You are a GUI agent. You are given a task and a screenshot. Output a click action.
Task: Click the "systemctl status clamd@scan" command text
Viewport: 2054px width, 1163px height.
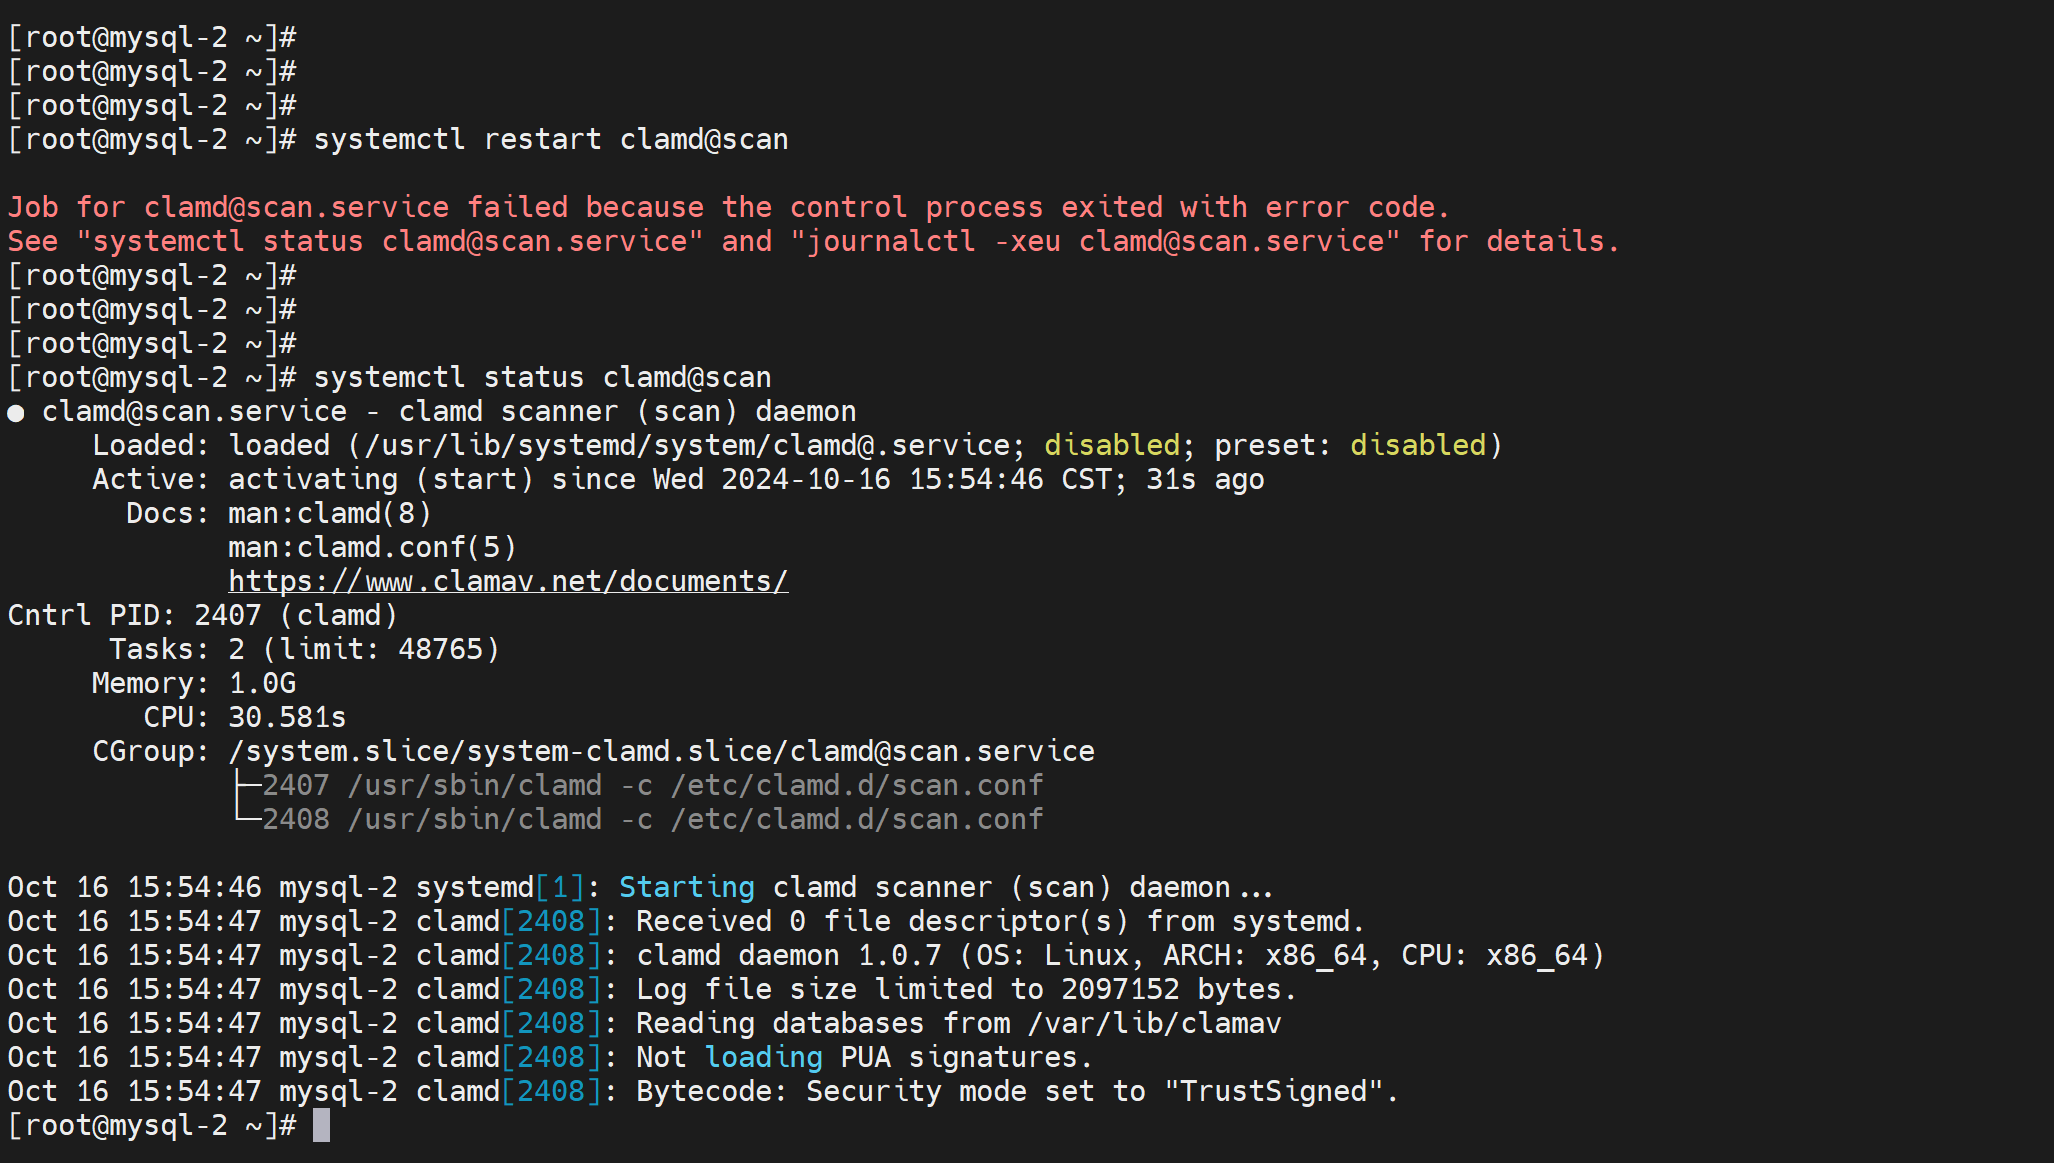[542, 377]
